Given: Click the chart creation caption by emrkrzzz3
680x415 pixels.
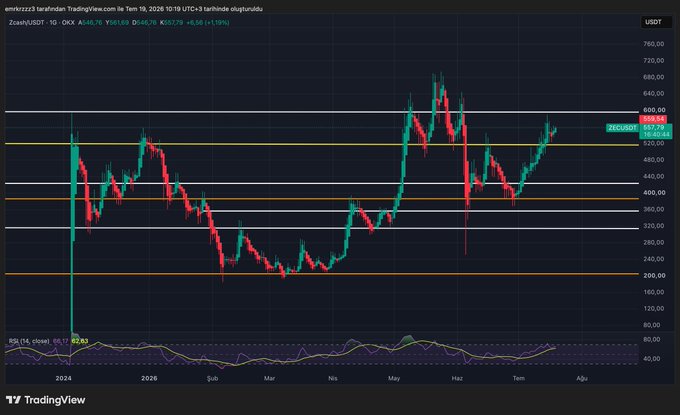Looking at the screenshot, I should (134, 9).
